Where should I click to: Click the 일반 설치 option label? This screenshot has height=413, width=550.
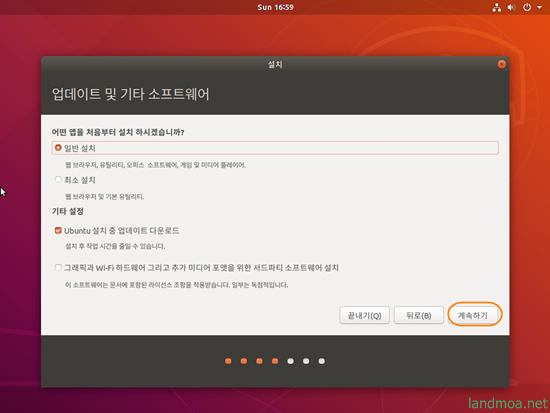pos(80,148)
